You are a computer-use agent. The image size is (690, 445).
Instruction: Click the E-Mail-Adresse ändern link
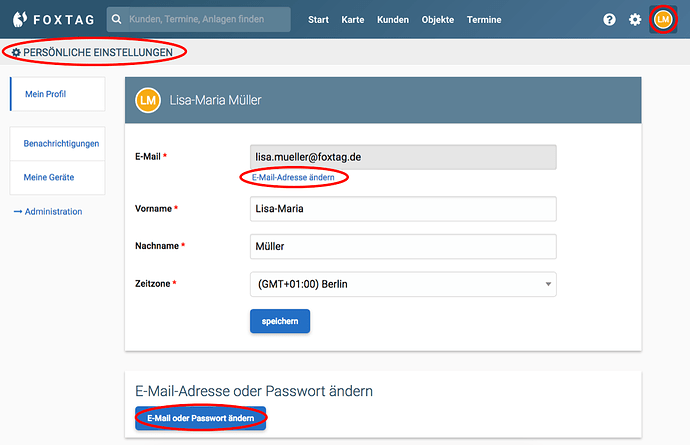click(293, 177)
